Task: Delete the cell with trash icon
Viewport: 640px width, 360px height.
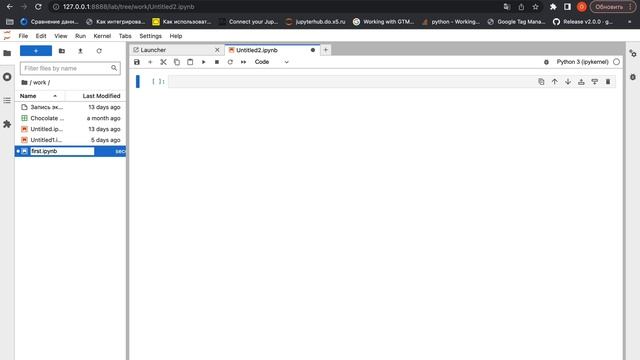Action: [x=608, y=82]
